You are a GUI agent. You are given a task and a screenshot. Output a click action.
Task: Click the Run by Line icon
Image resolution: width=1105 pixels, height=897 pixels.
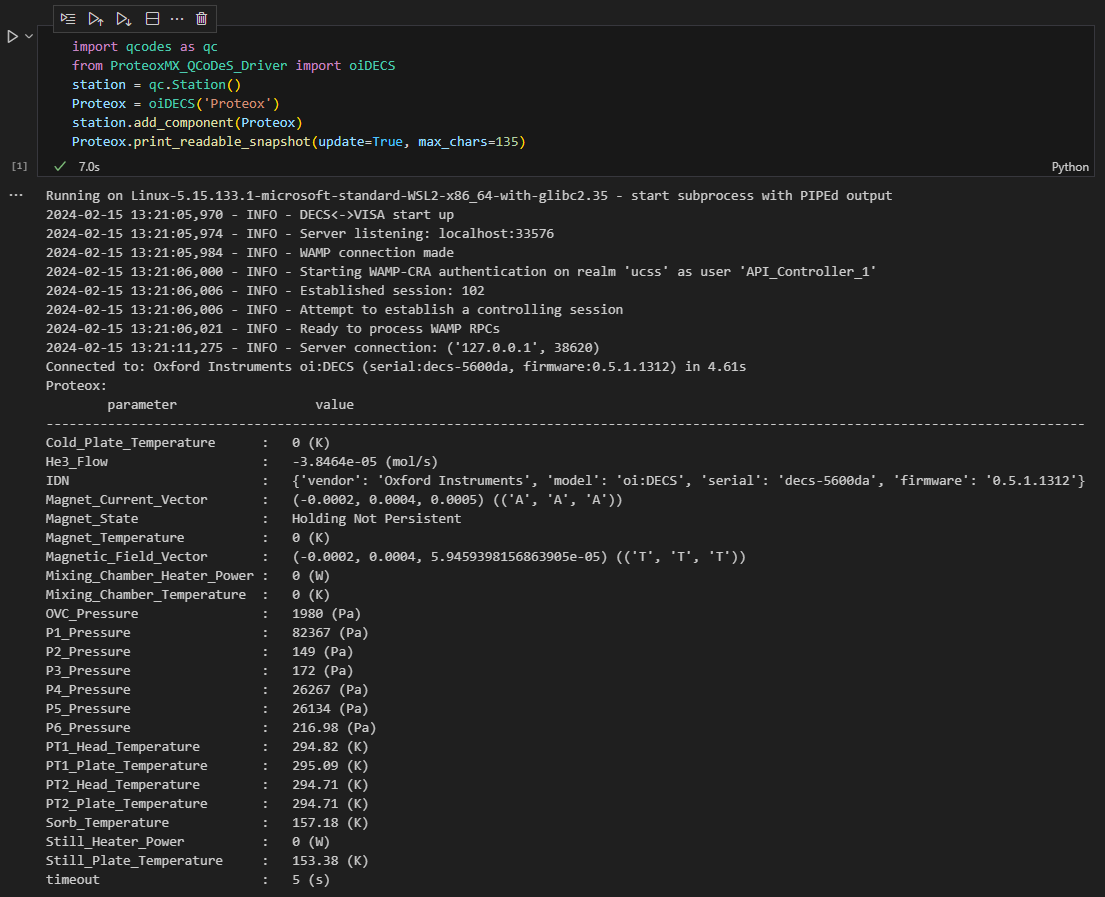pos(68,18)
